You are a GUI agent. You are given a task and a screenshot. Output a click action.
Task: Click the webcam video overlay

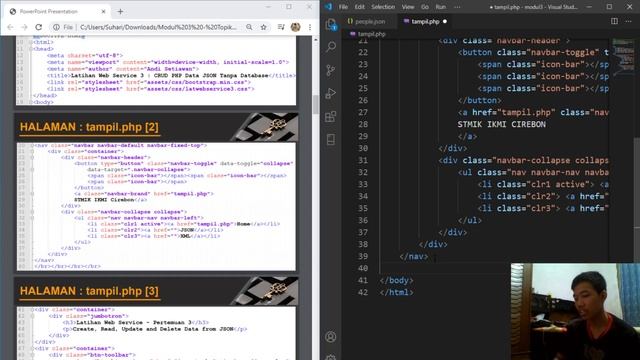point(575,311)
